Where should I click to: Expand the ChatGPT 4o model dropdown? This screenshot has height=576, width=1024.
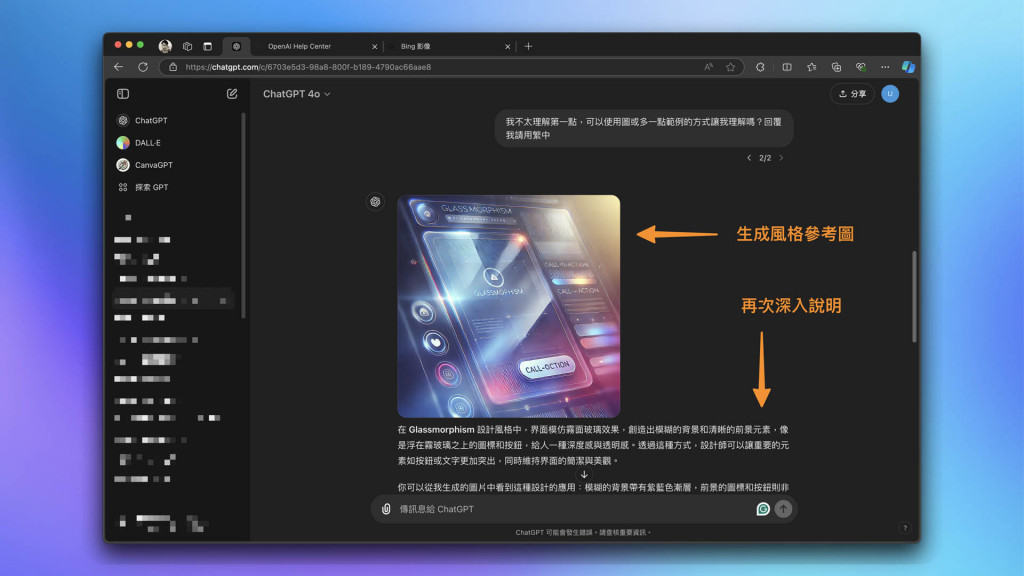click(296, 94)
